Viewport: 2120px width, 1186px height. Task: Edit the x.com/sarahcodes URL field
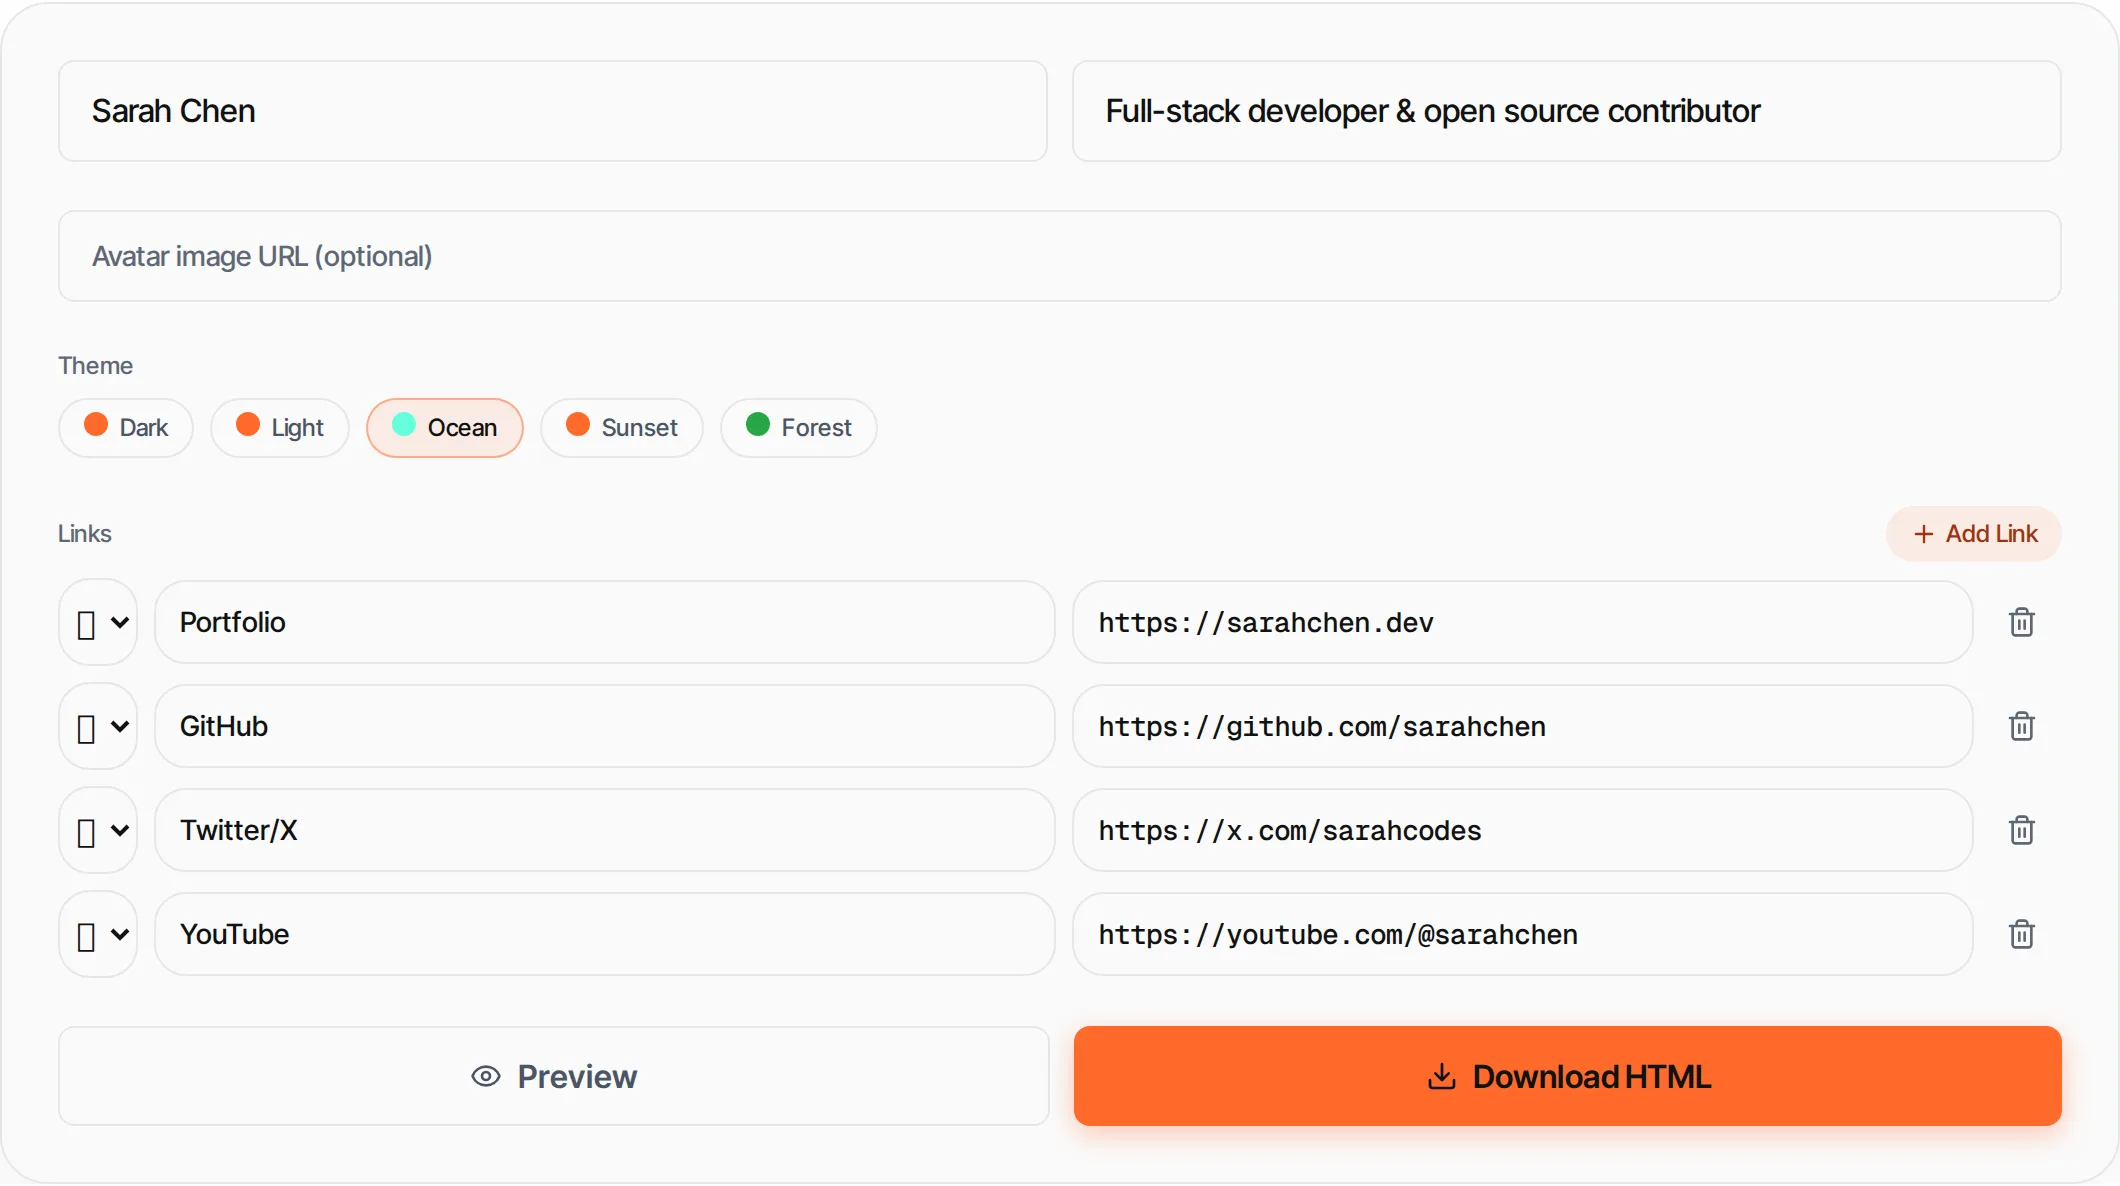coord(1523,830)
